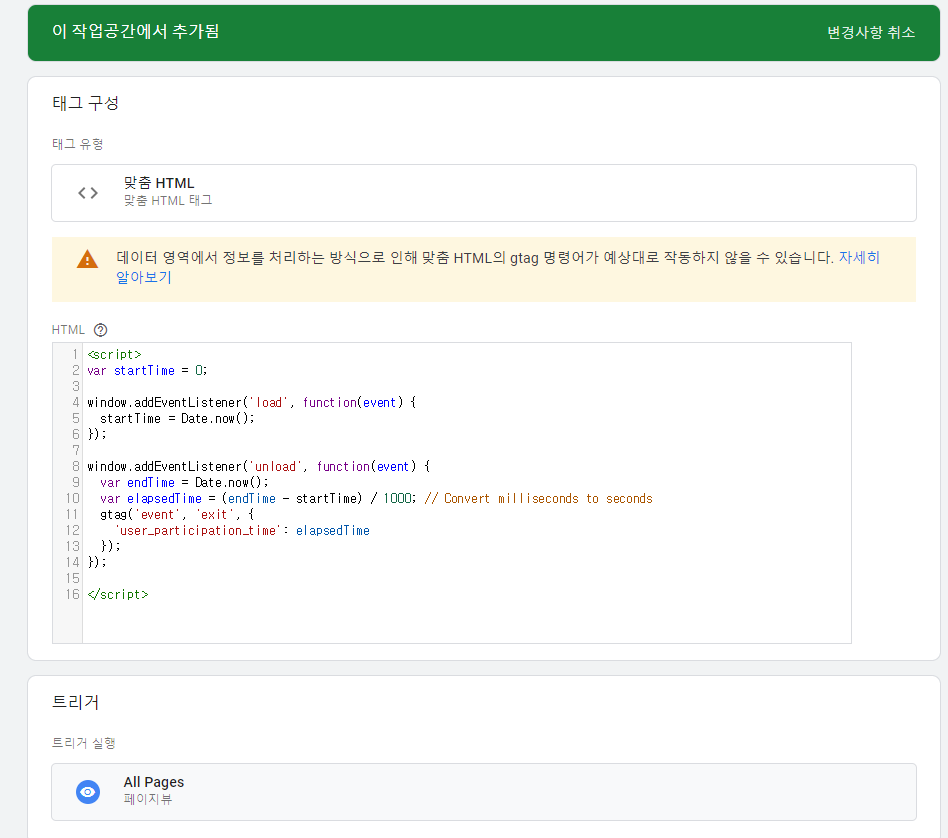Viewport: 948px width, 838px height.
Task: Click the code line 'var startTime = 0;'
Action: [x=147, y=371]
